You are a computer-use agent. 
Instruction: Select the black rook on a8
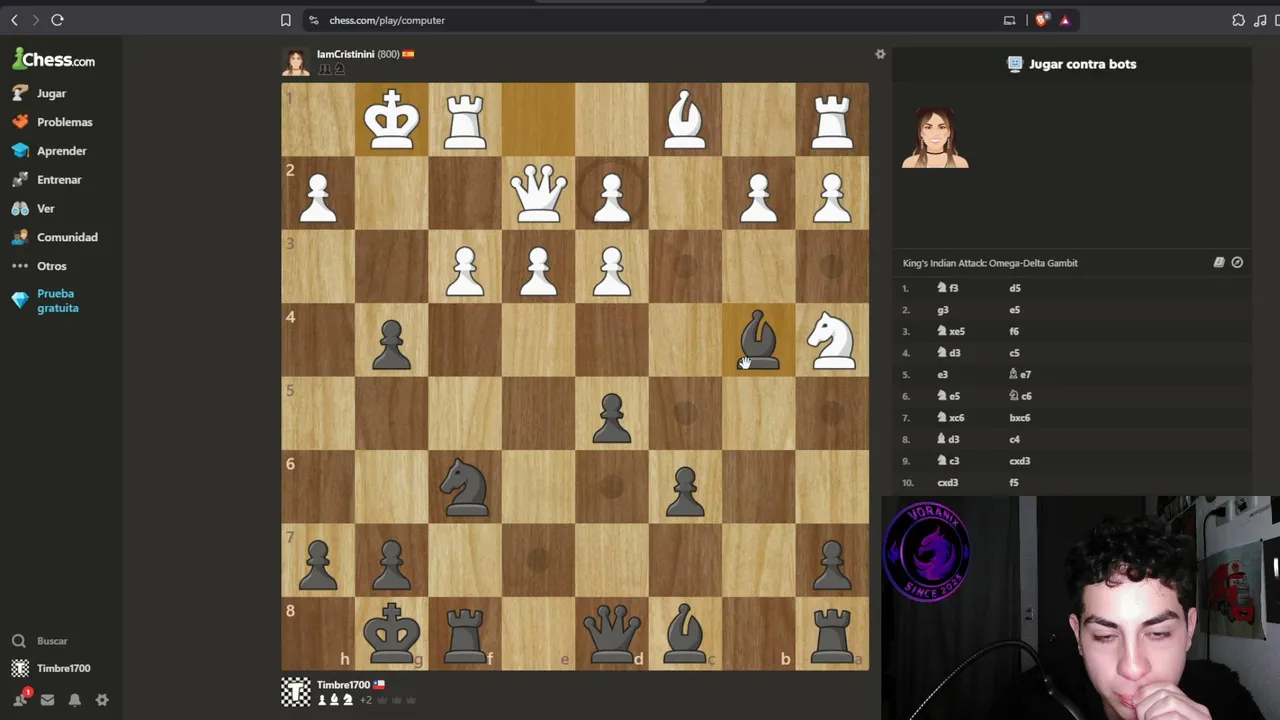832,634
